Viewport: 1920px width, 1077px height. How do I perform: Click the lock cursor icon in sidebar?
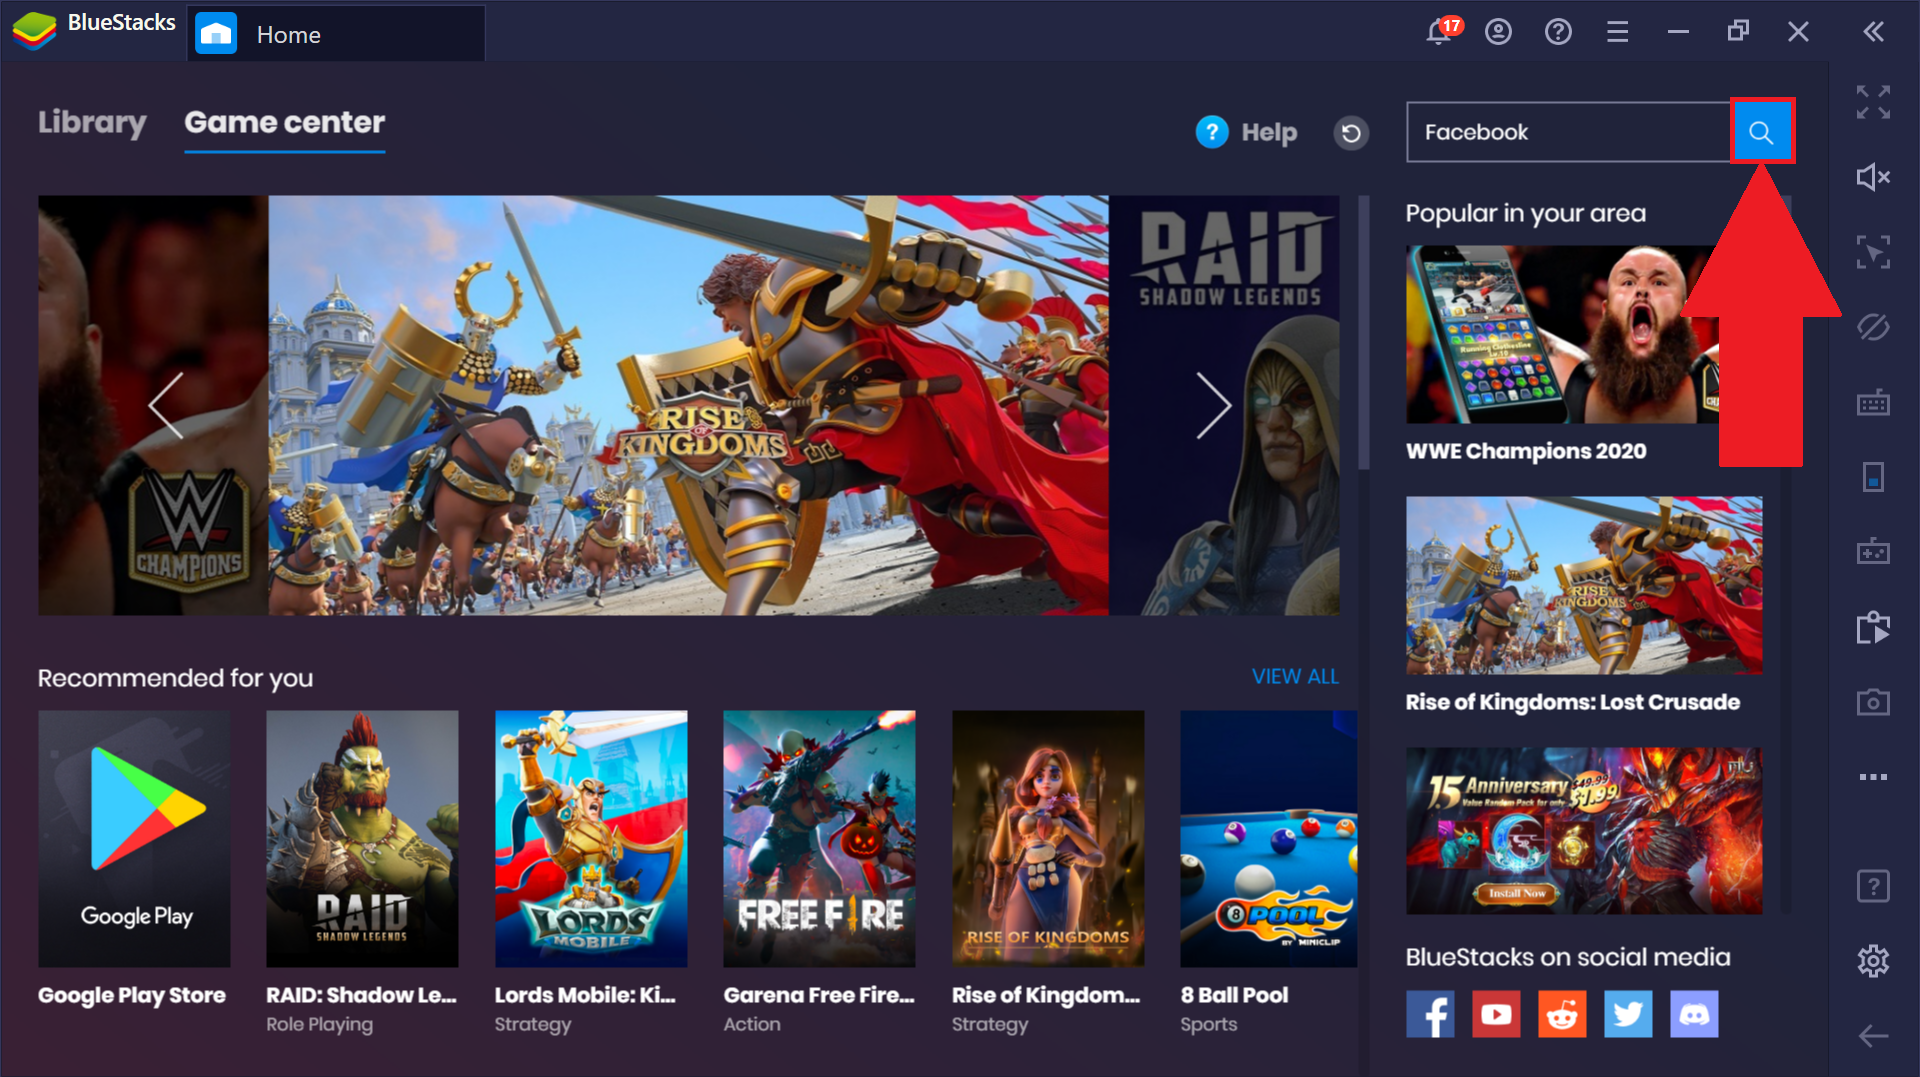(x=1873, y=252)
